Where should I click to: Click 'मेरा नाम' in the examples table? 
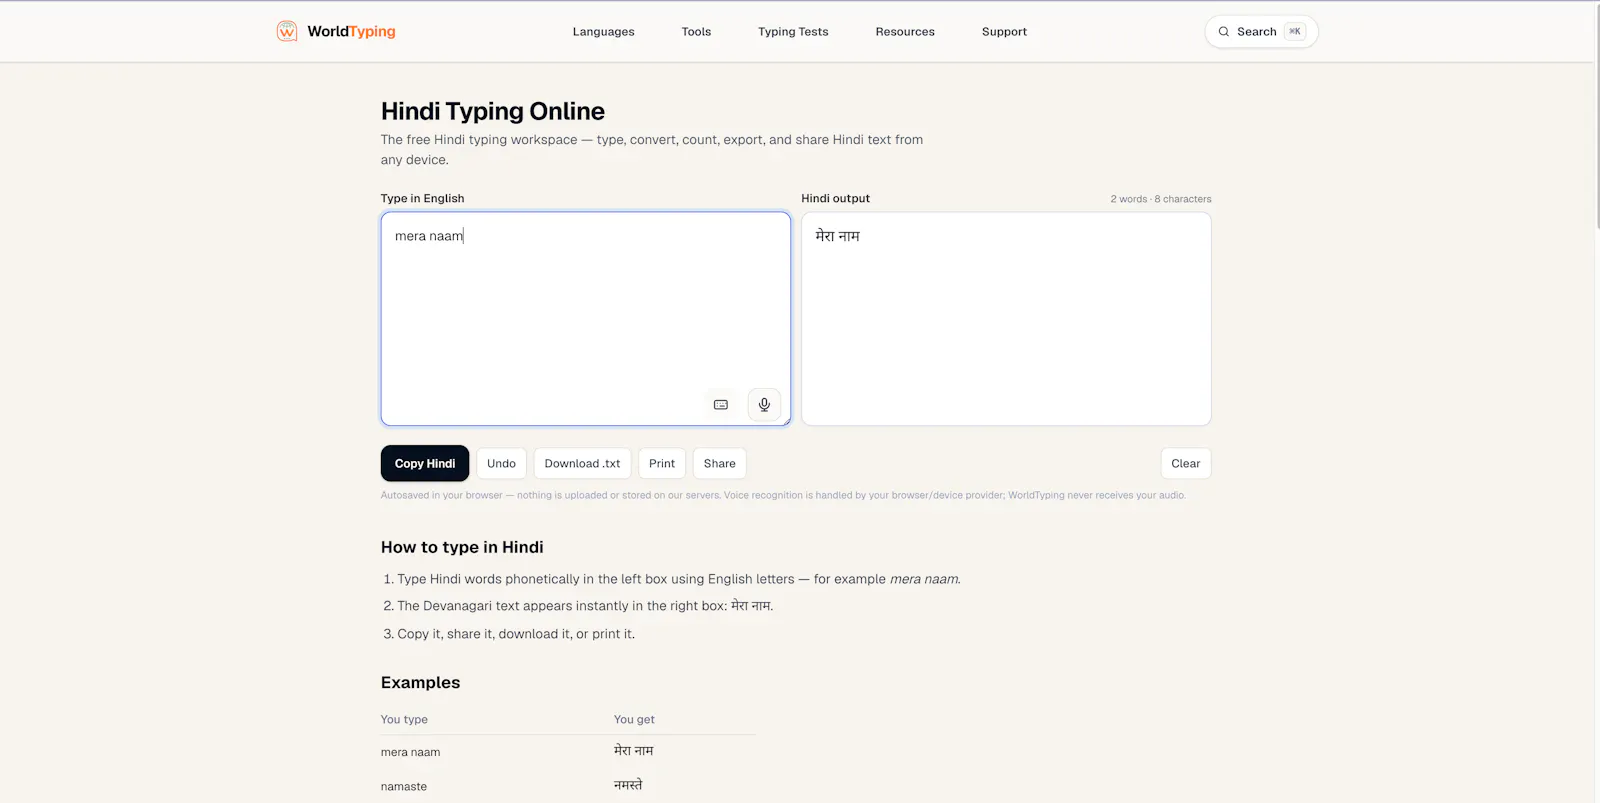(x=633, y=750)
